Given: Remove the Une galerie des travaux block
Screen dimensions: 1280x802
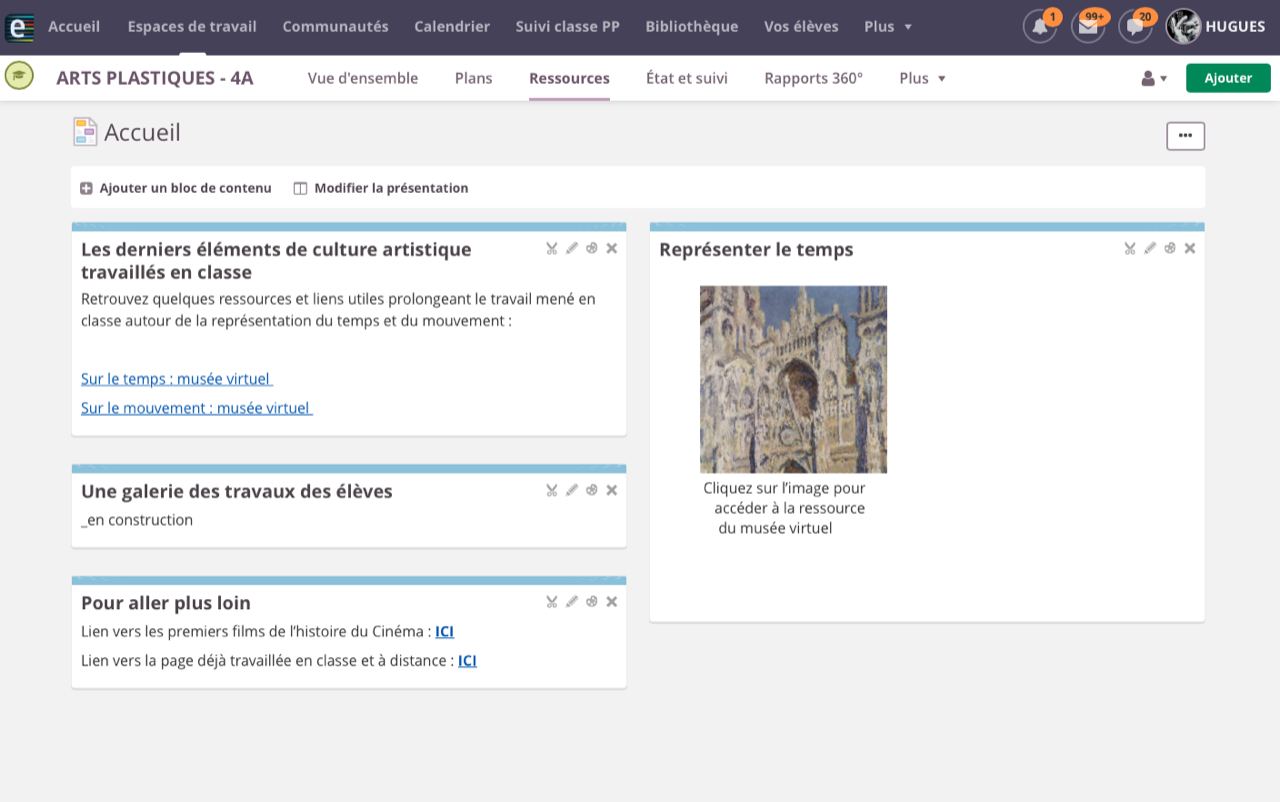Looking at the screenshot, I should click(x=612, y=490).
